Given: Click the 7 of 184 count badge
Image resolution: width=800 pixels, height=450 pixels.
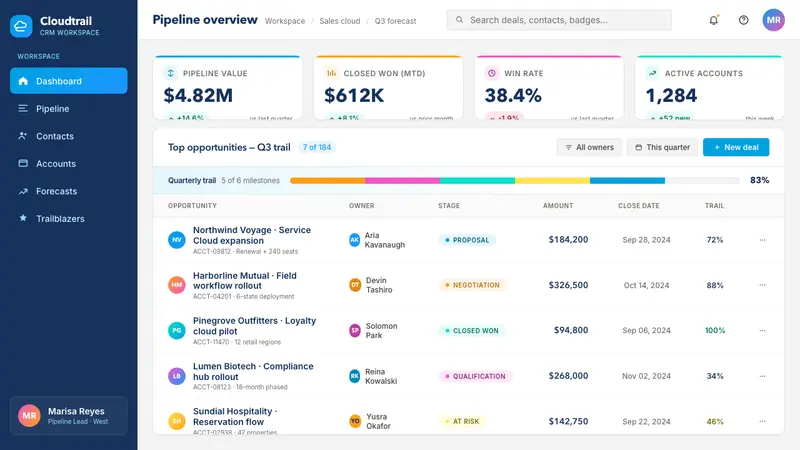Looking at the screenshot, I should point(317,147).
